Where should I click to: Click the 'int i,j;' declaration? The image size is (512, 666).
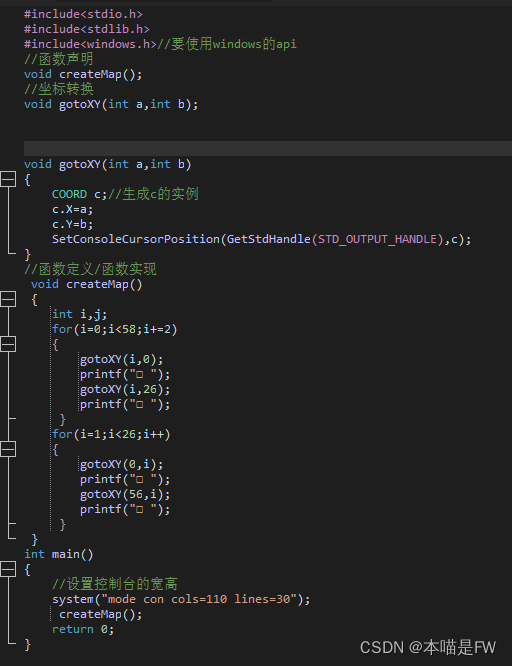79,314
